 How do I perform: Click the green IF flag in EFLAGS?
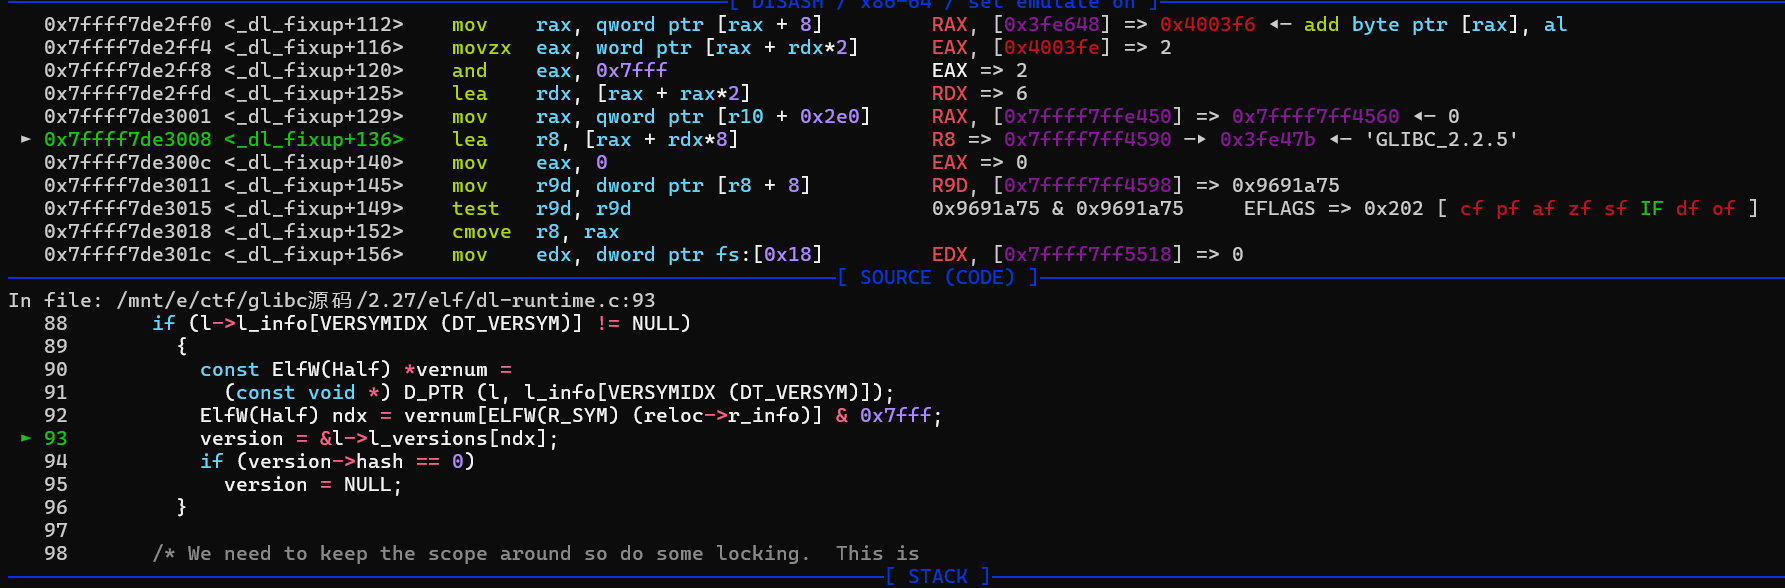1651,208
